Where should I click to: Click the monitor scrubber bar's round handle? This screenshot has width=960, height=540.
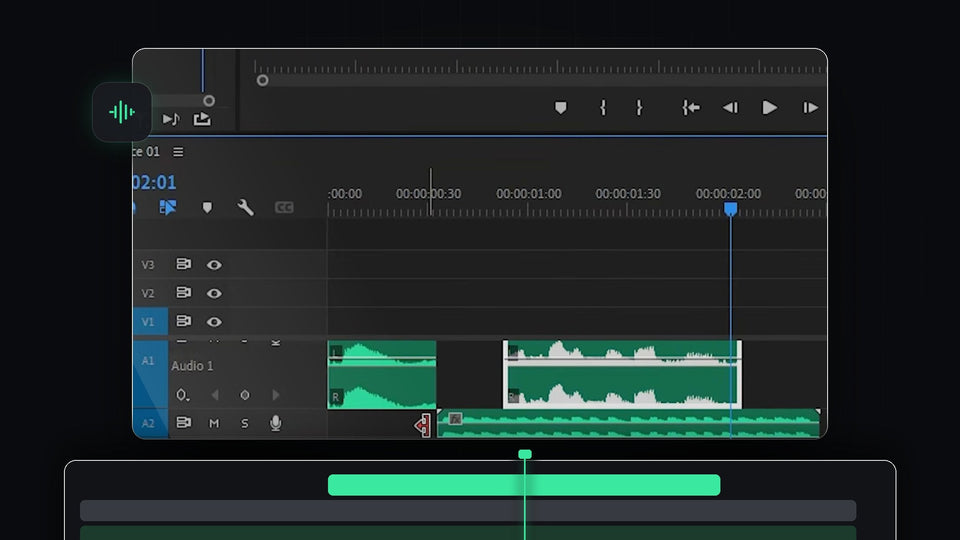(262, 80)
